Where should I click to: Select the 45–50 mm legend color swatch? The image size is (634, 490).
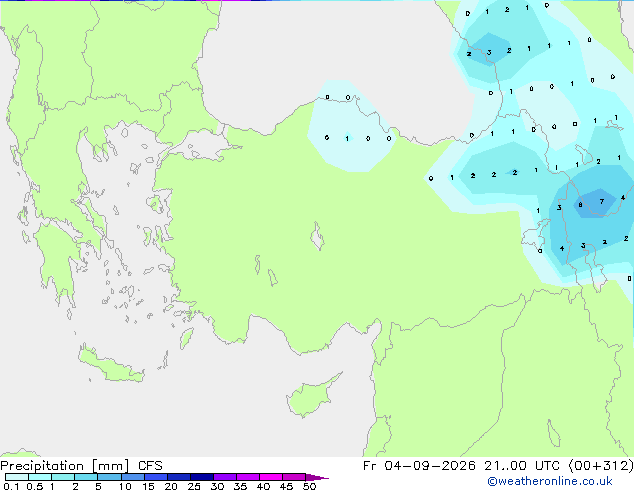click(294, 477)
